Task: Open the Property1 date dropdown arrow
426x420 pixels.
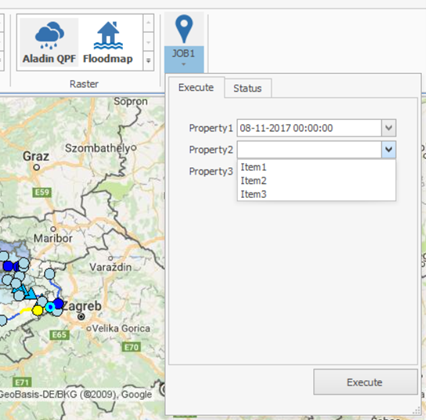Action: pos(389,128)
